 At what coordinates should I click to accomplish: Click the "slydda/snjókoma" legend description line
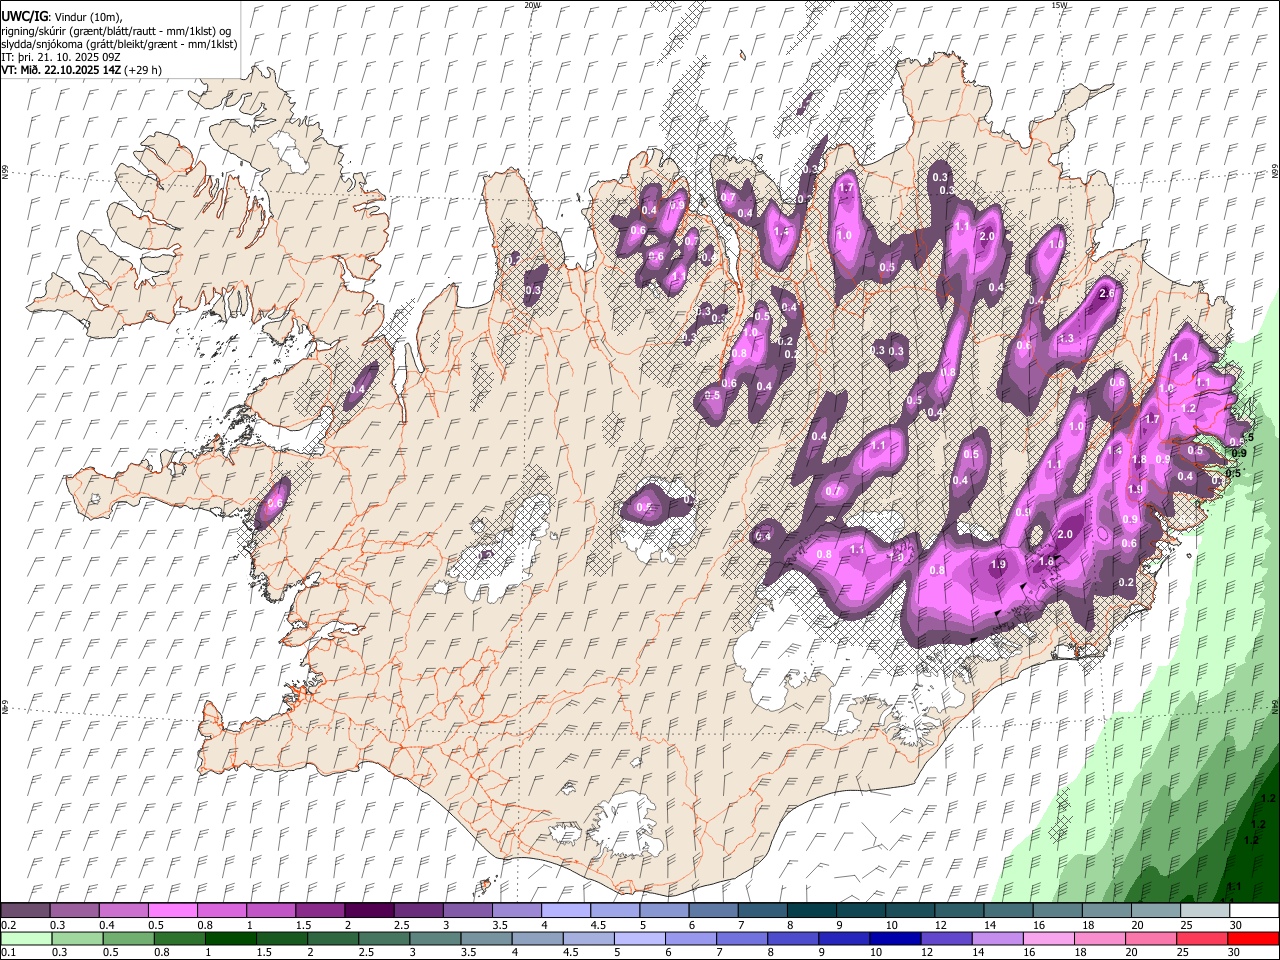120,44
